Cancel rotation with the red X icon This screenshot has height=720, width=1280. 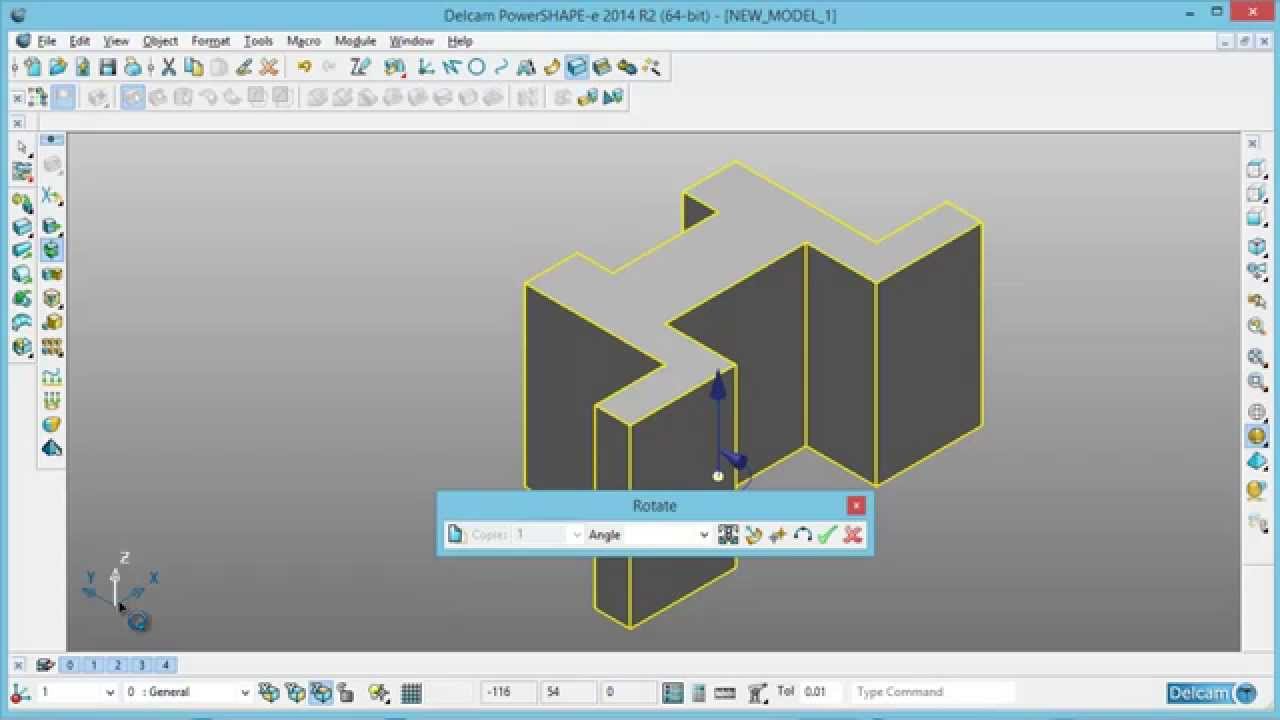(x=852, y=535)
